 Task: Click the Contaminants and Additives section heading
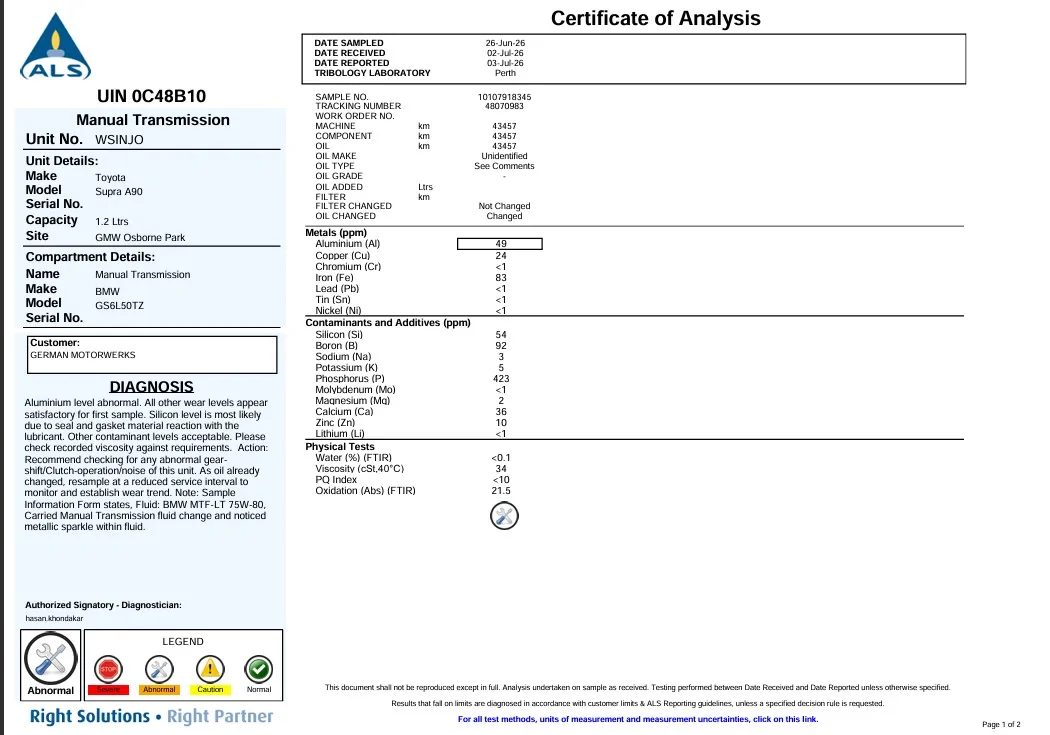coord(388,323)
